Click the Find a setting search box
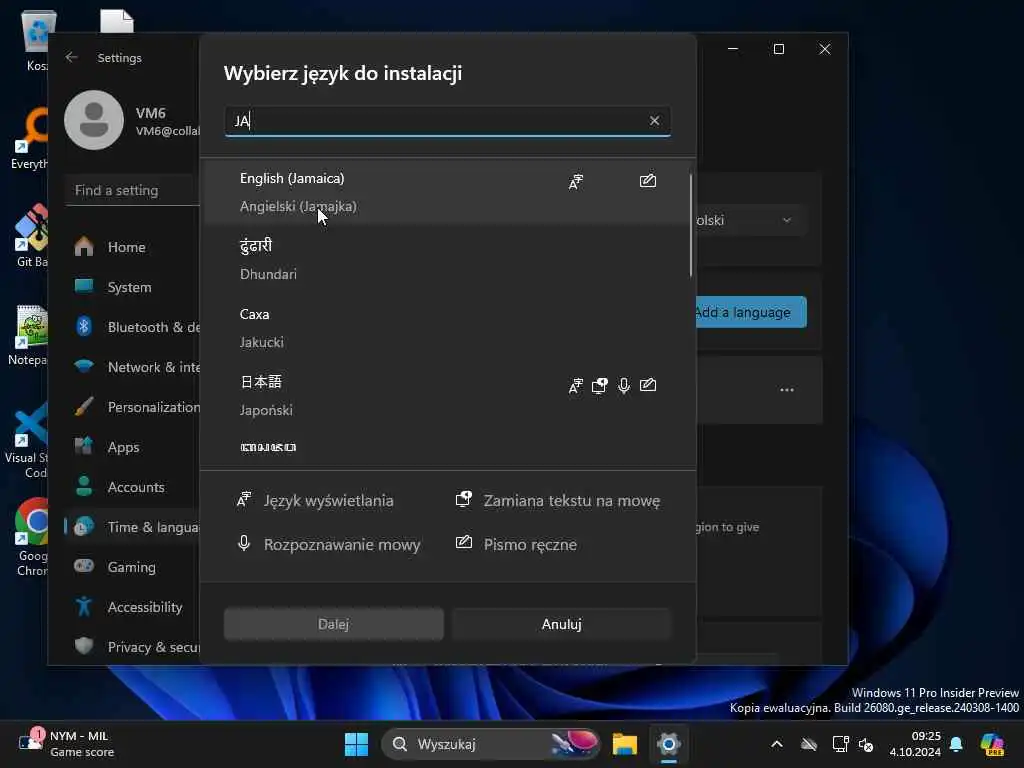The height and width of the screenshot is (768, 1024). [133, 190]
